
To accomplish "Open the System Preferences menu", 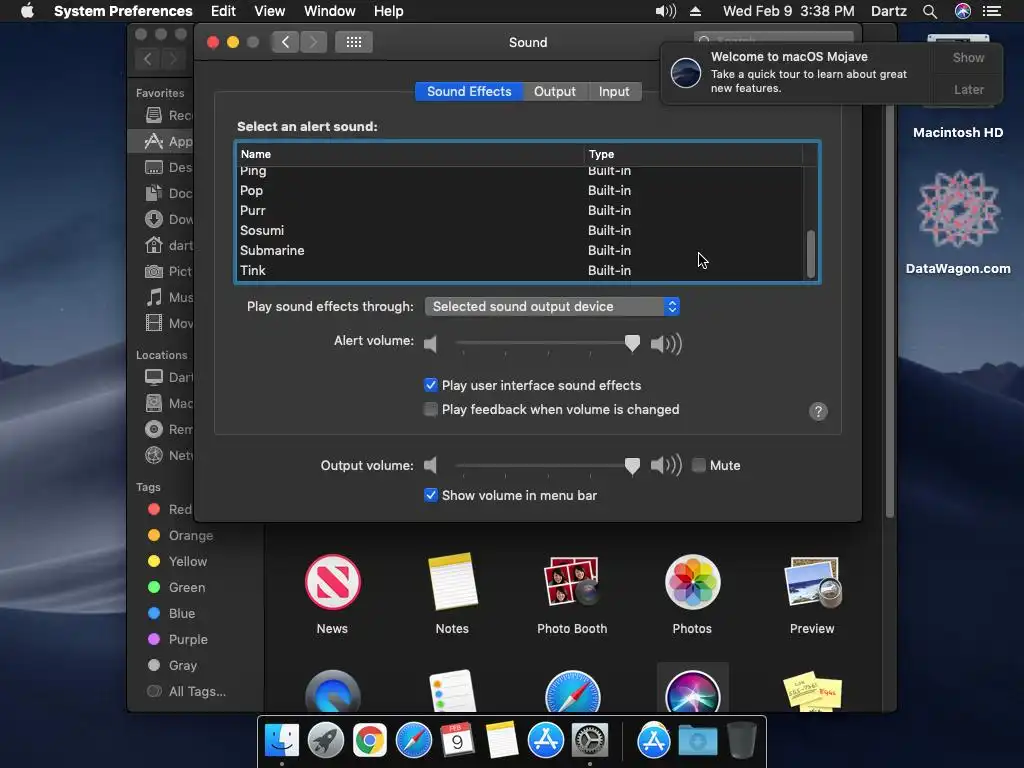I will tap(123, 11).
